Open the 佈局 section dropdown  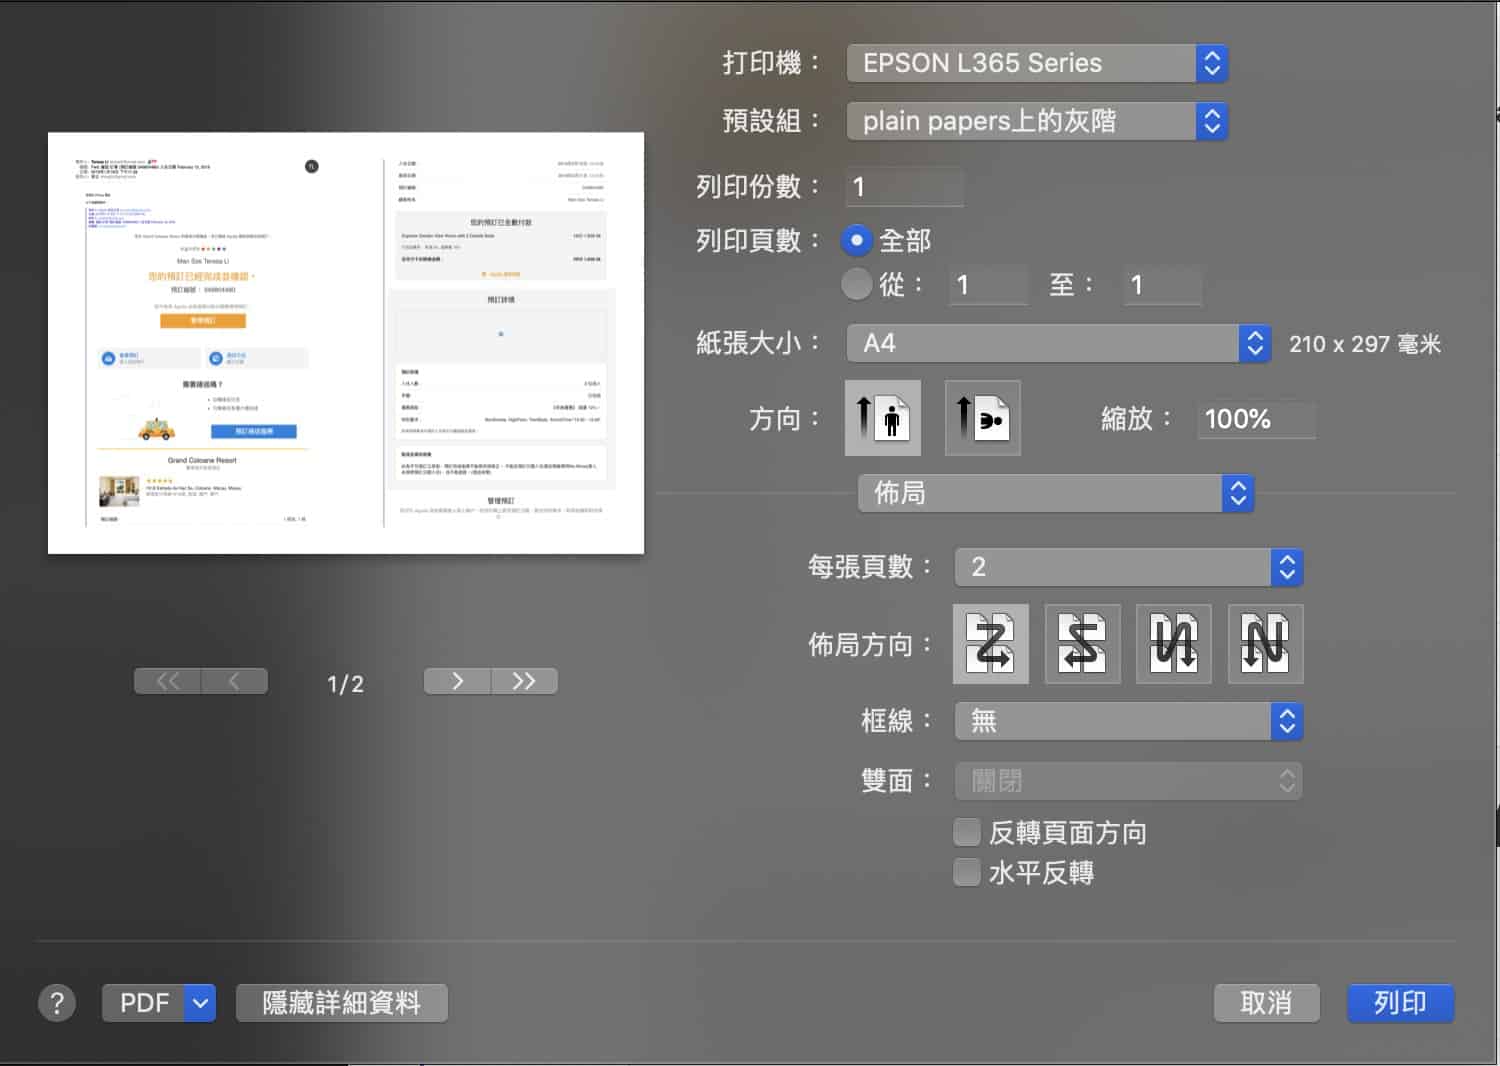1056,493
